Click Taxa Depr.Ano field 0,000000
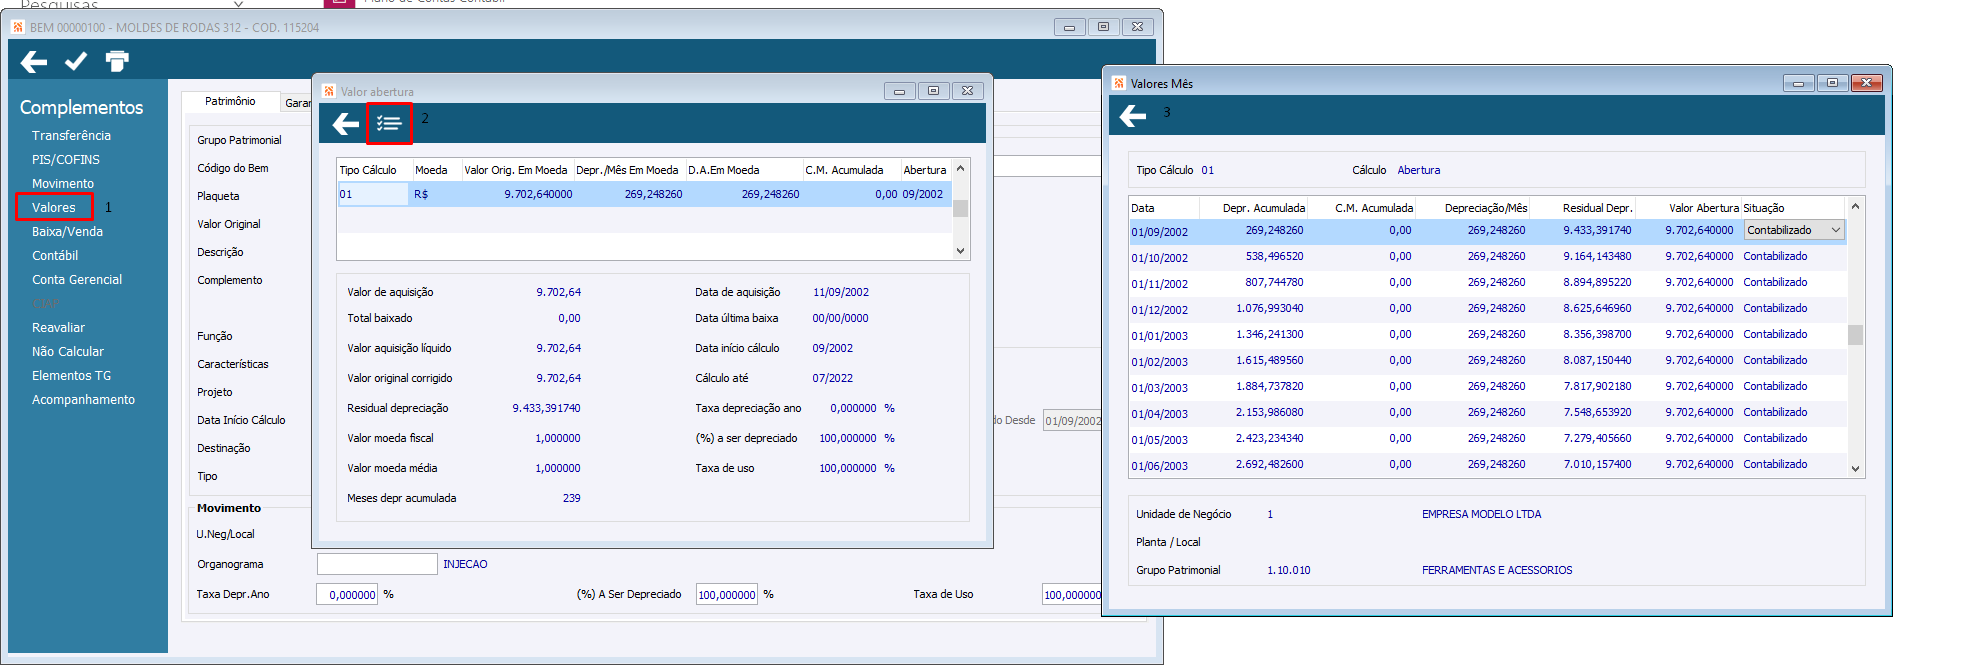The height and width of the screenshot is (665, 1988). click(x=347, y=594)
